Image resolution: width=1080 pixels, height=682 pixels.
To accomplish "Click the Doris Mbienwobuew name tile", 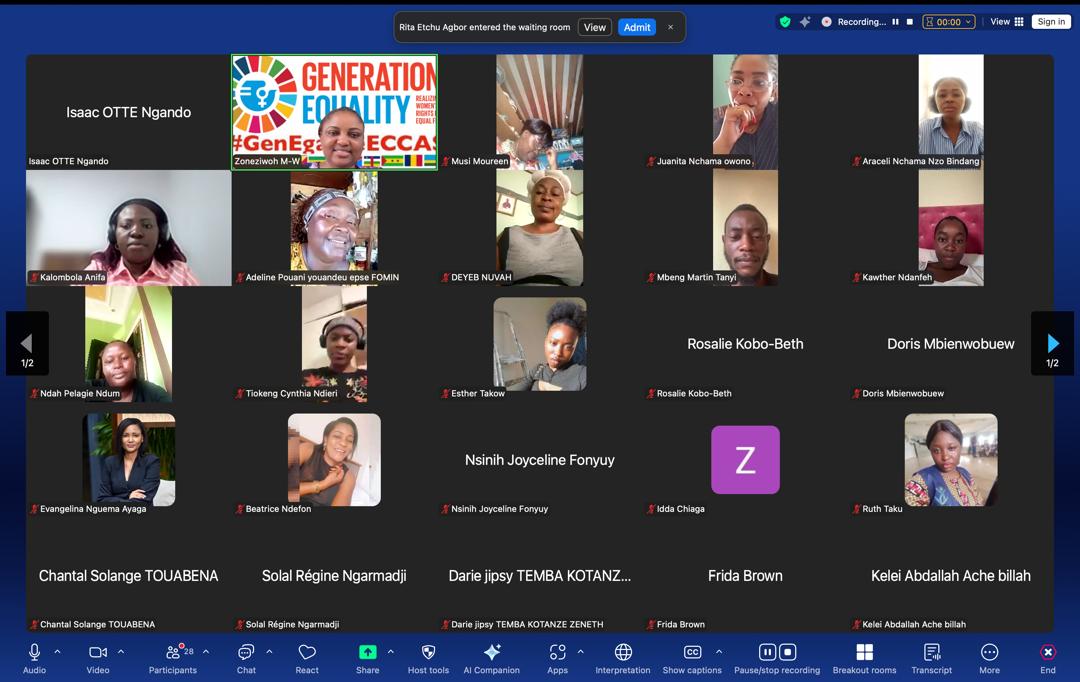I will coord(951,344).
